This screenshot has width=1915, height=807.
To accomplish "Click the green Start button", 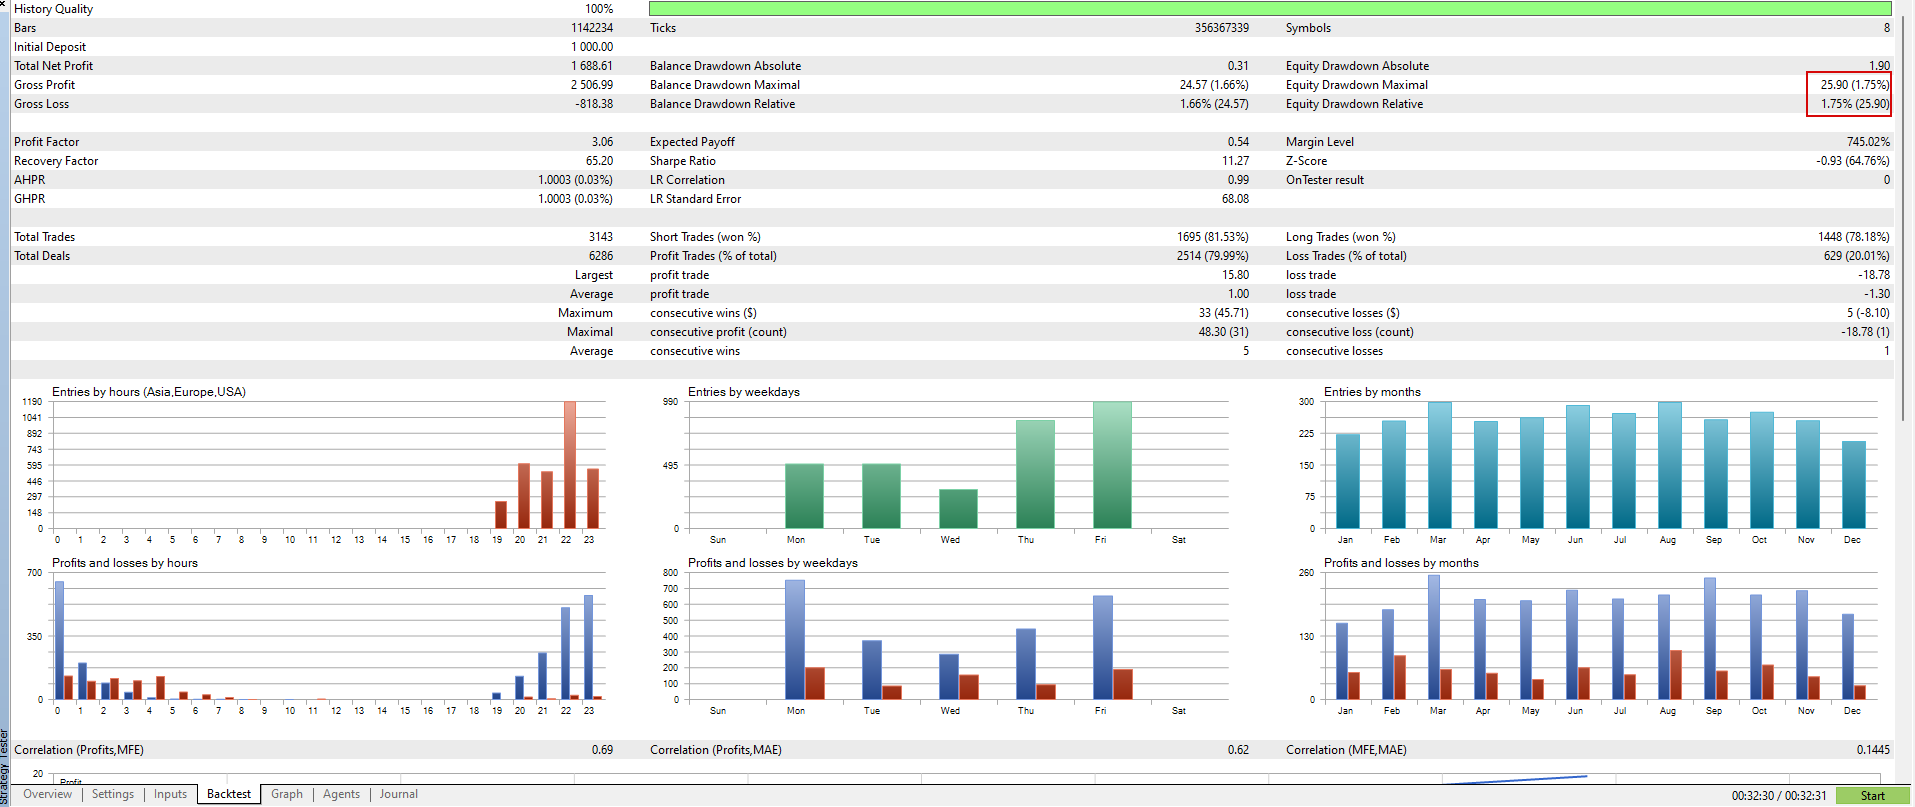I will tap(1872, 796).
